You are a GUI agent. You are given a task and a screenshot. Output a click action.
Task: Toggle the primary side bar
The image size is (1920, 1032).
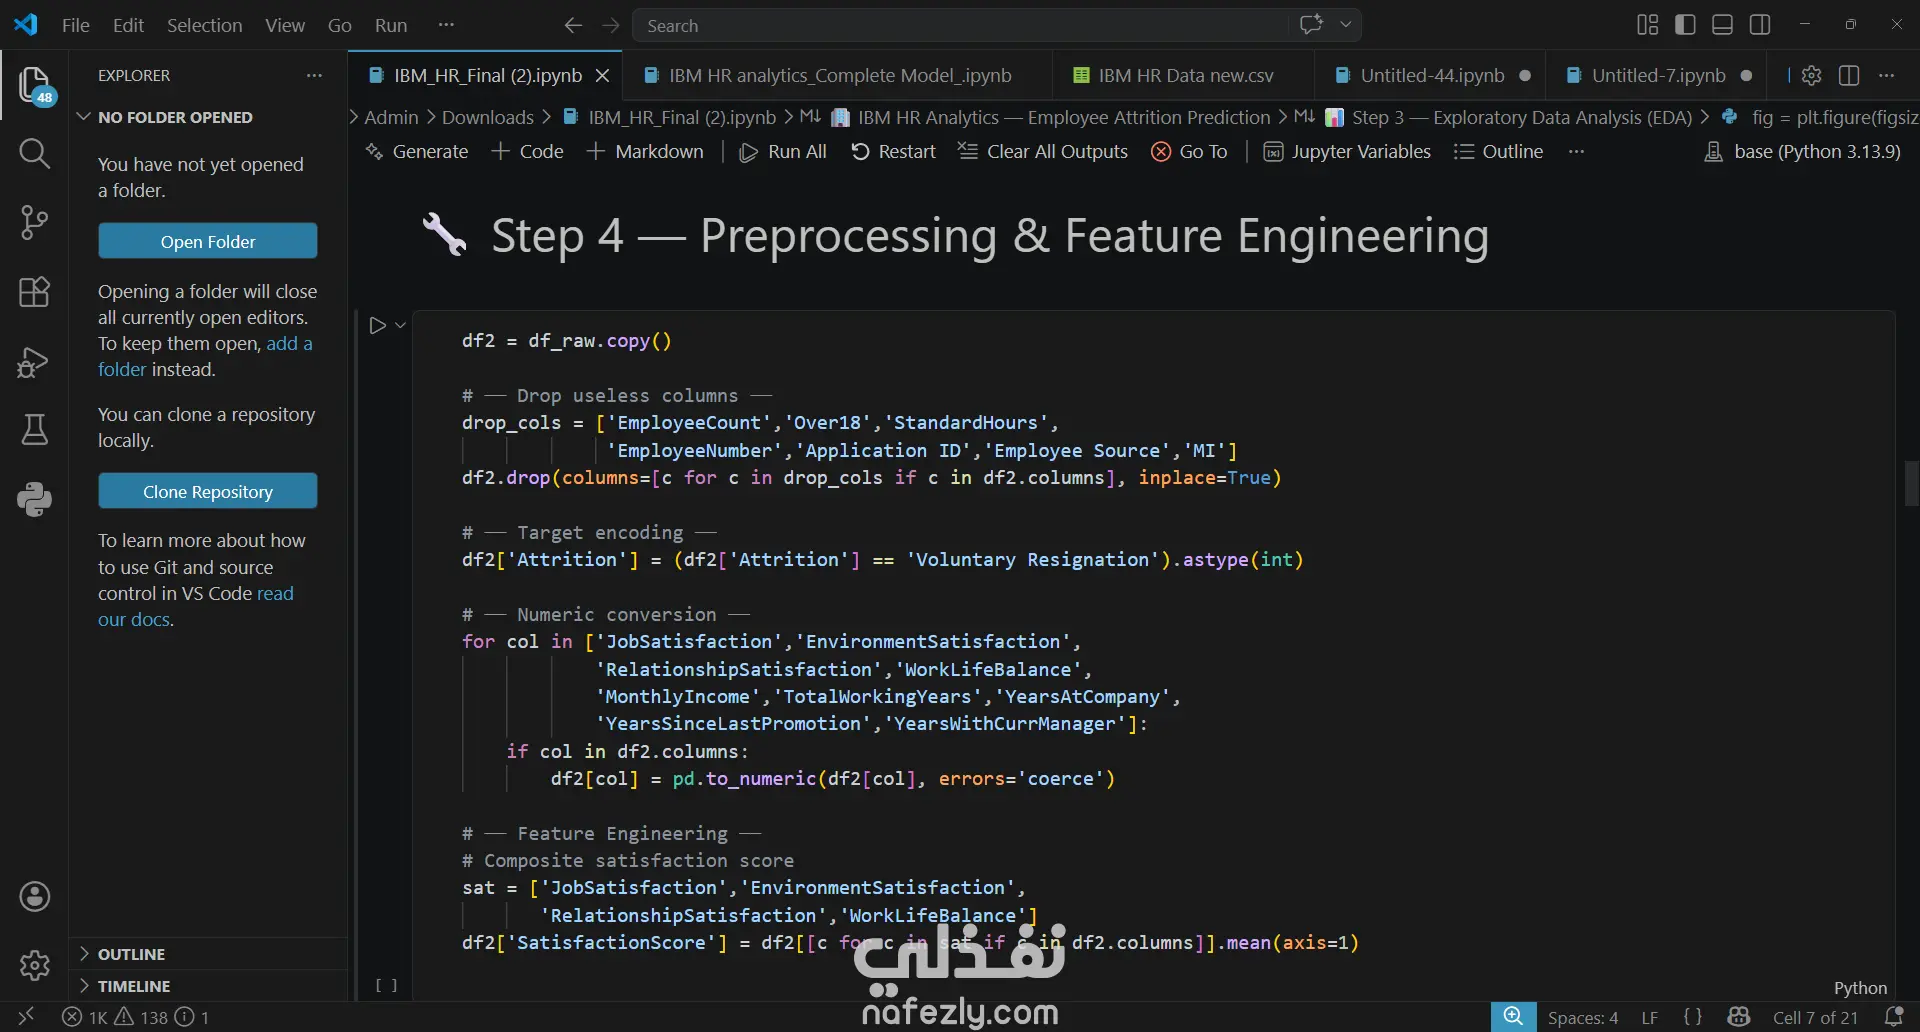pos(1685,25)
